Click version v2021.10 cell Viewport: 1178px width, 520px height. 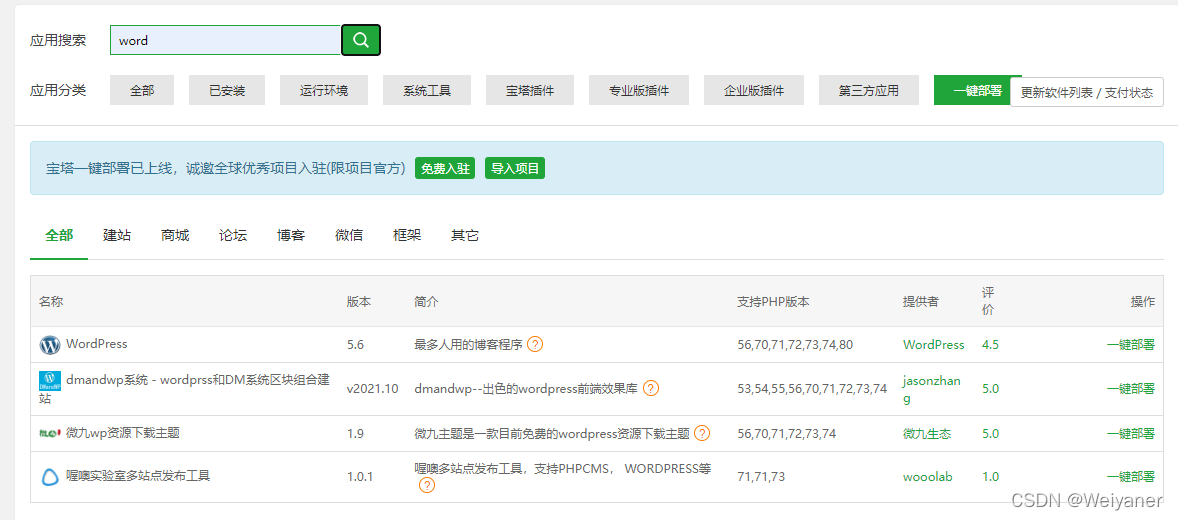(373, 388)
